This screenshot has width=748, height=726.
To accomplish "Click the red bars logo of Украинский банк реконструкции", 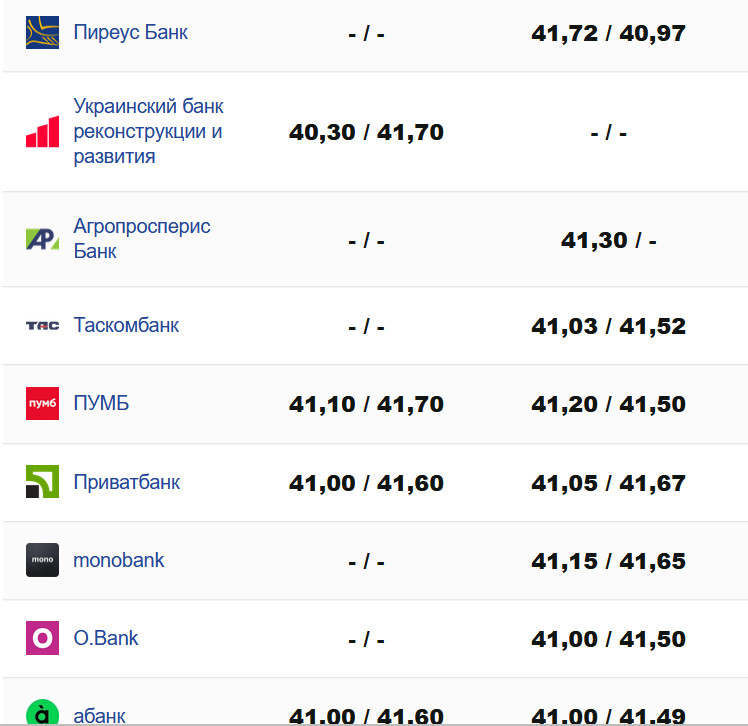I will 42,132.
